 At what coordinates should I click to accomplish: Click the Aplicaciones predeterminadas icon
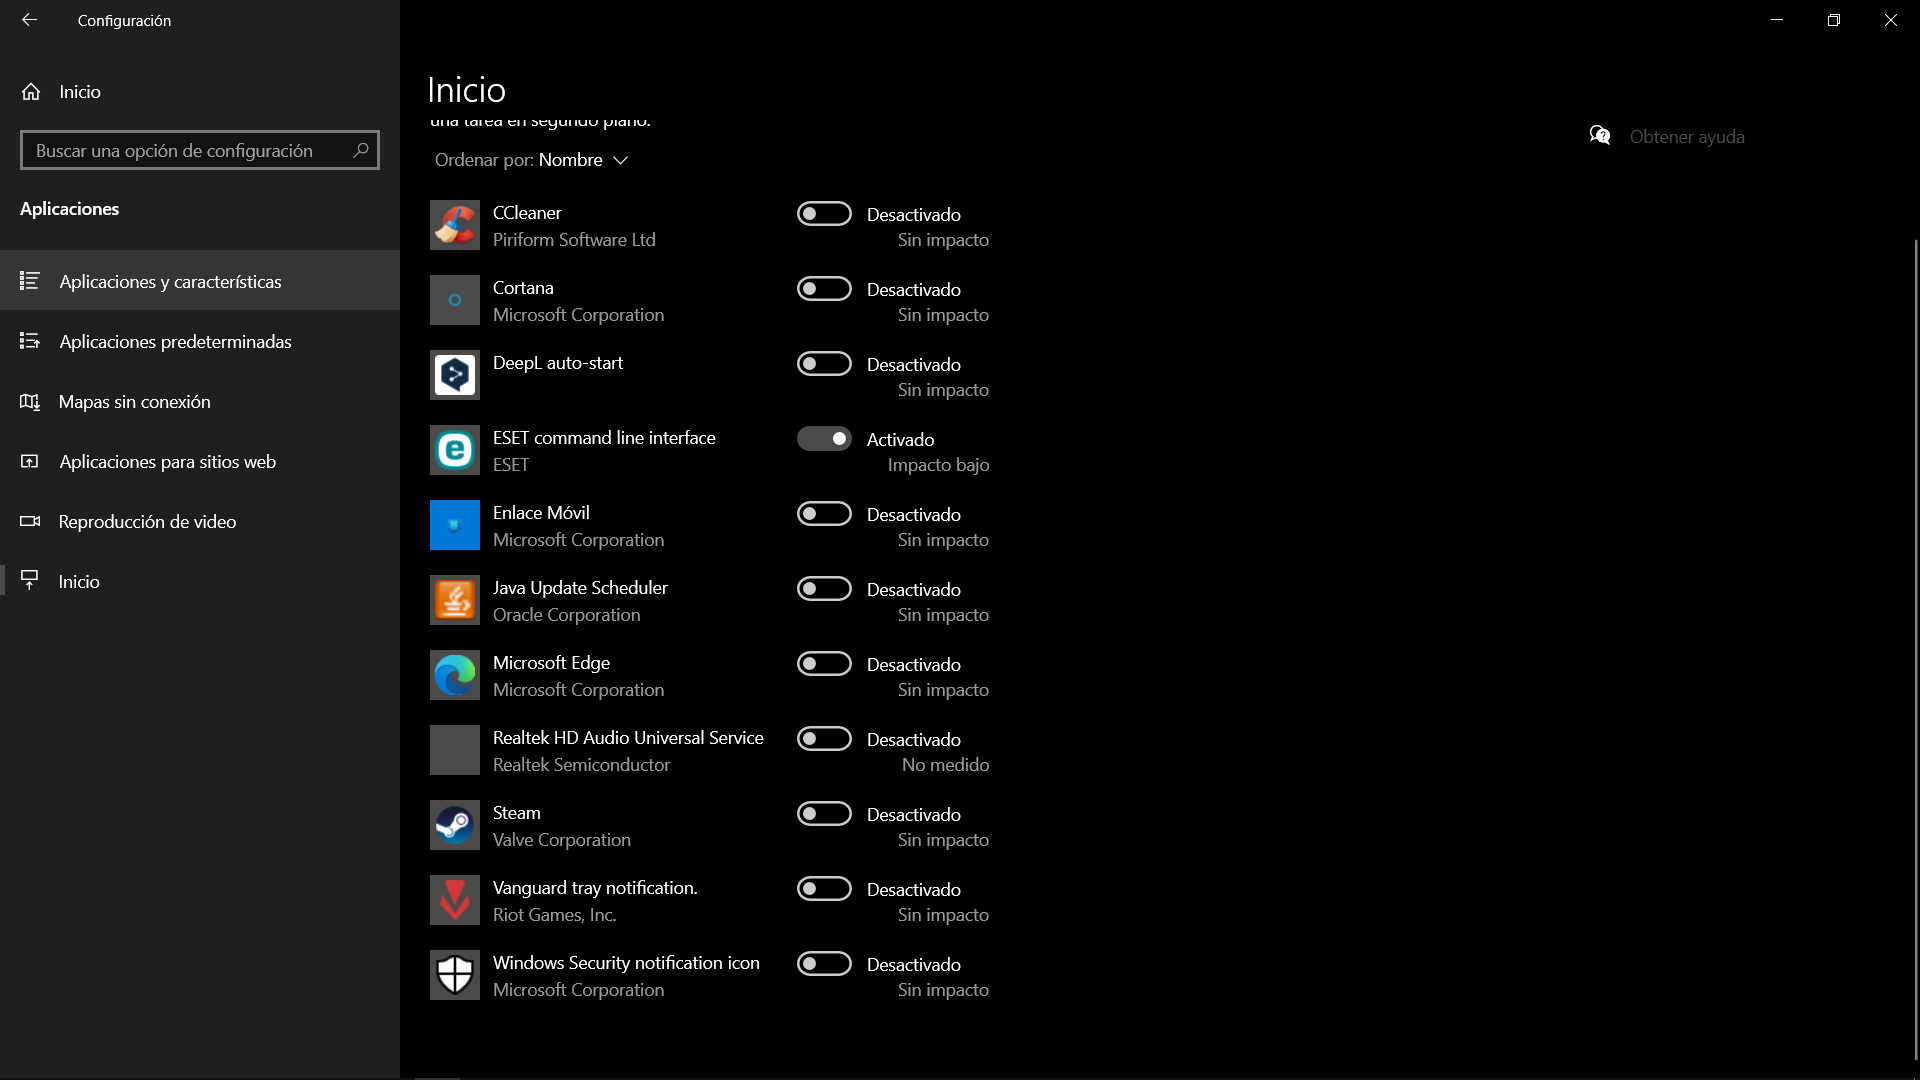click(x=30, y=341)
